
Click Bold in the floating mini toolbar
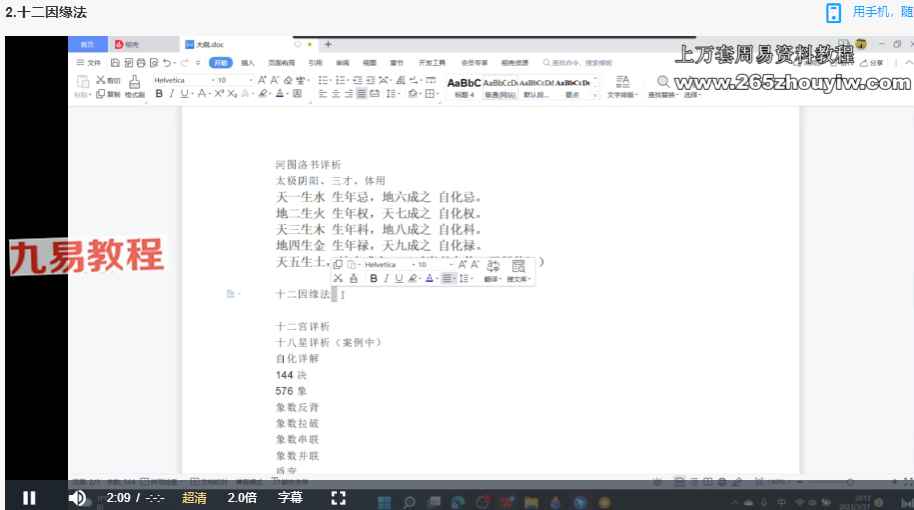tap(373, 279)
